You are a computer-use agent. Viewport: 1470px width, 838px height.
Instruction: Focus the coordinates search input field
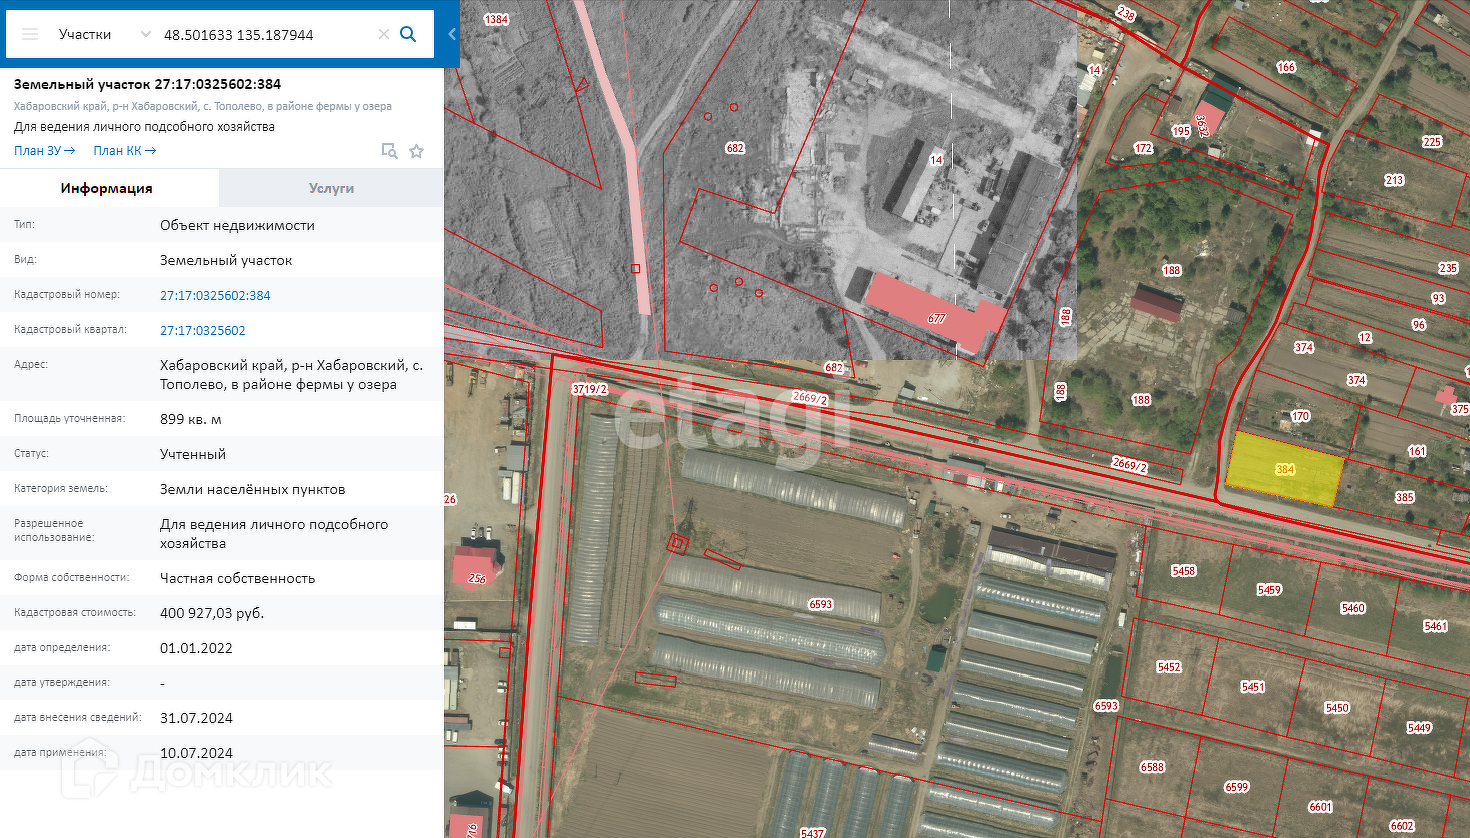(x=265, y=34)
